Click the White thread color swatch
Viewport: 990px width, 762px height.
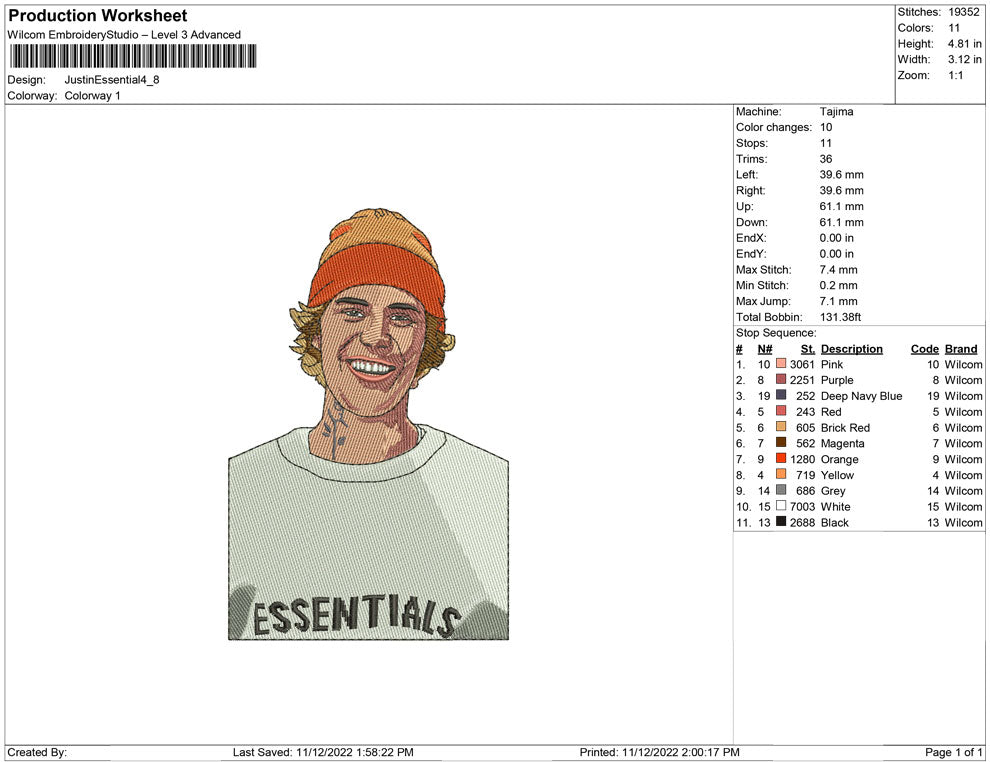pos(781,506)
